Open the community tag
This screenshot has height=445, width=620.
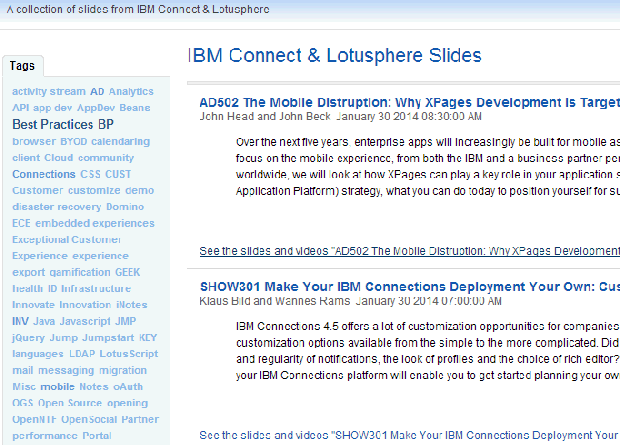click(x=106, y=157)
